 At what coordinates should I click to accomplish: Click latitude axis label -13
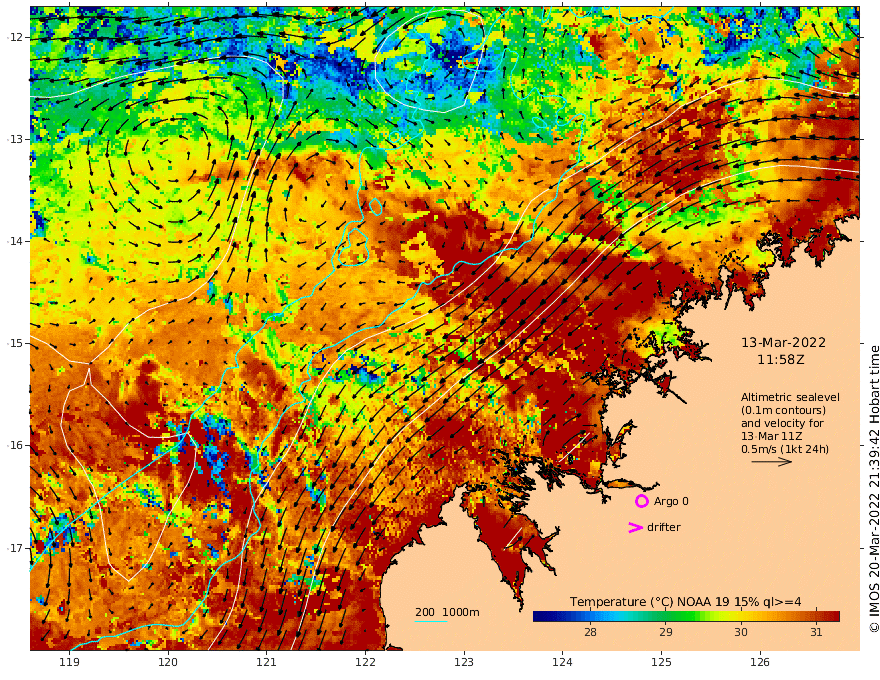[15, 139]
